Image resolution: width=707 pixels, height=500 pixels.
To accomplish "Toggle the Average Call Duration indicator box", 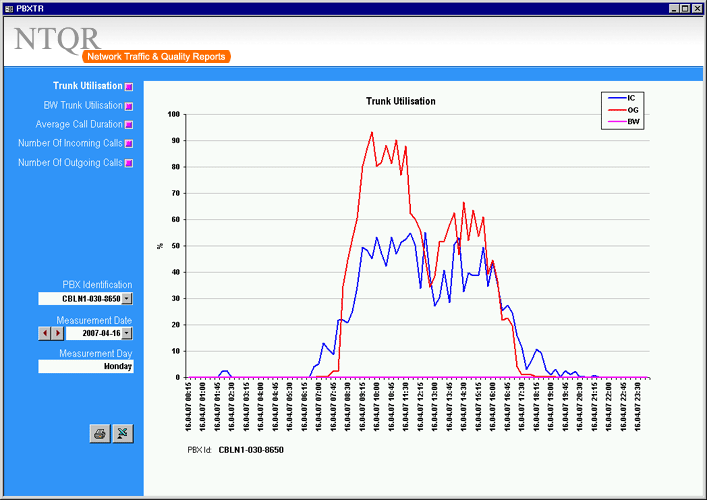I will click(129, 125).
